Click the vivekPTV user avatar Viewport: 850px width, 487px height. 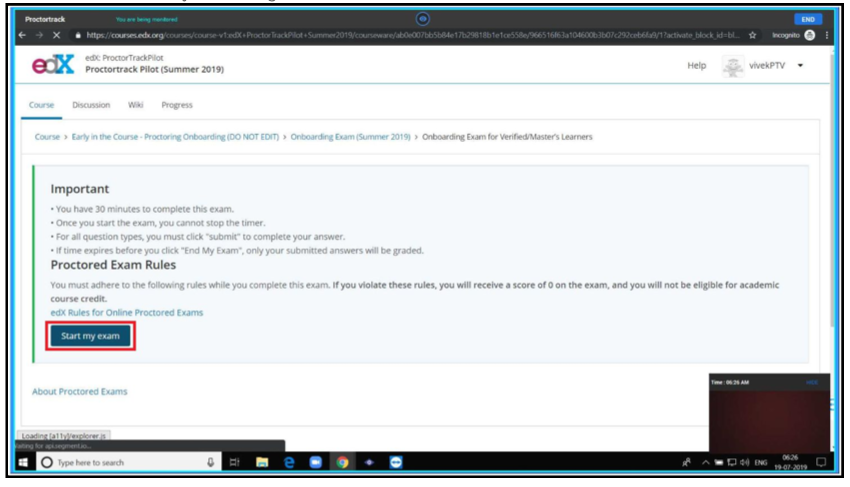(x=732, y=66)
